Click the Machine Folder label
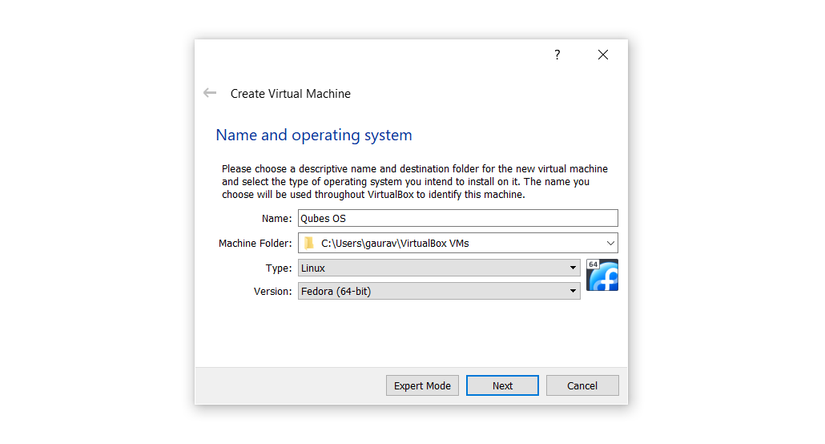825x444 pixels. point(255,243)
